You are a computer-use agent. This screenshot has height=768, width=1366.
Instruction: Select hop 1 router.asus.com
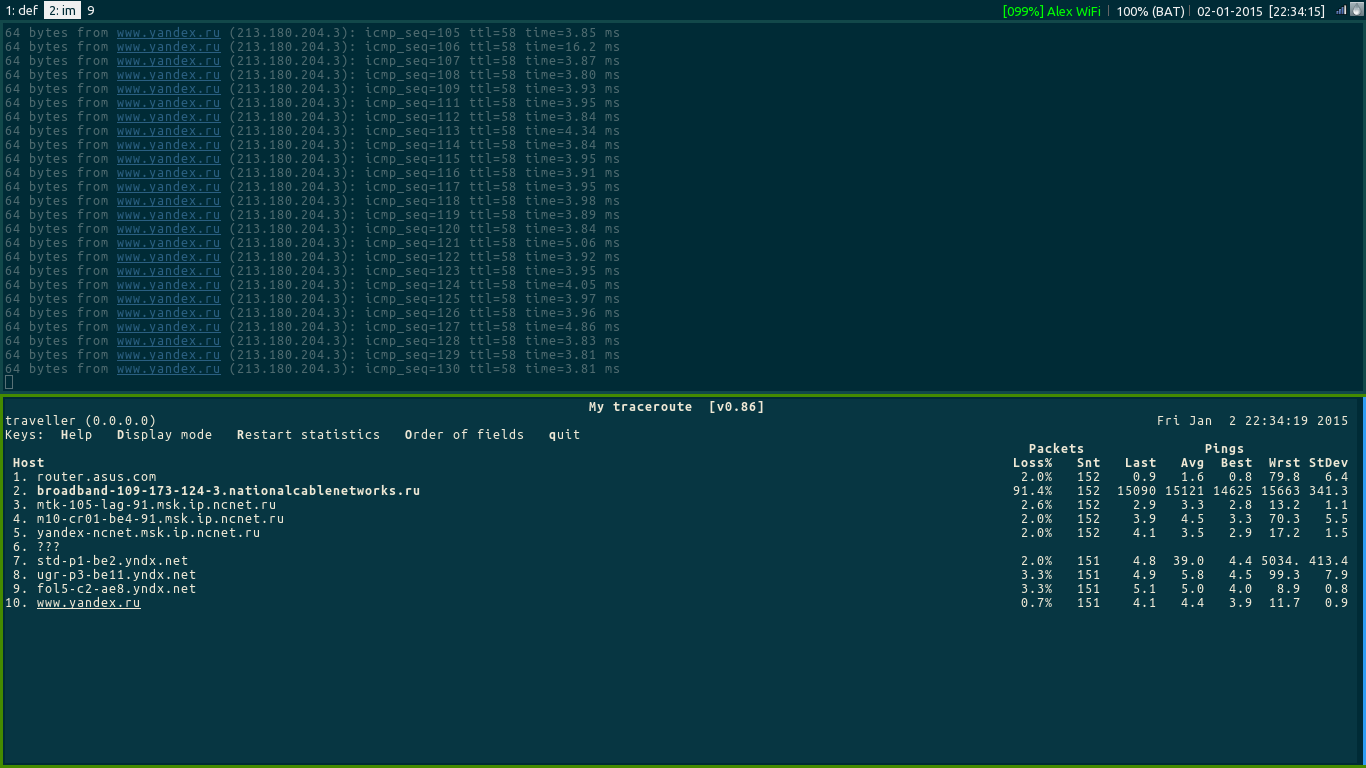tap(96, 477)
